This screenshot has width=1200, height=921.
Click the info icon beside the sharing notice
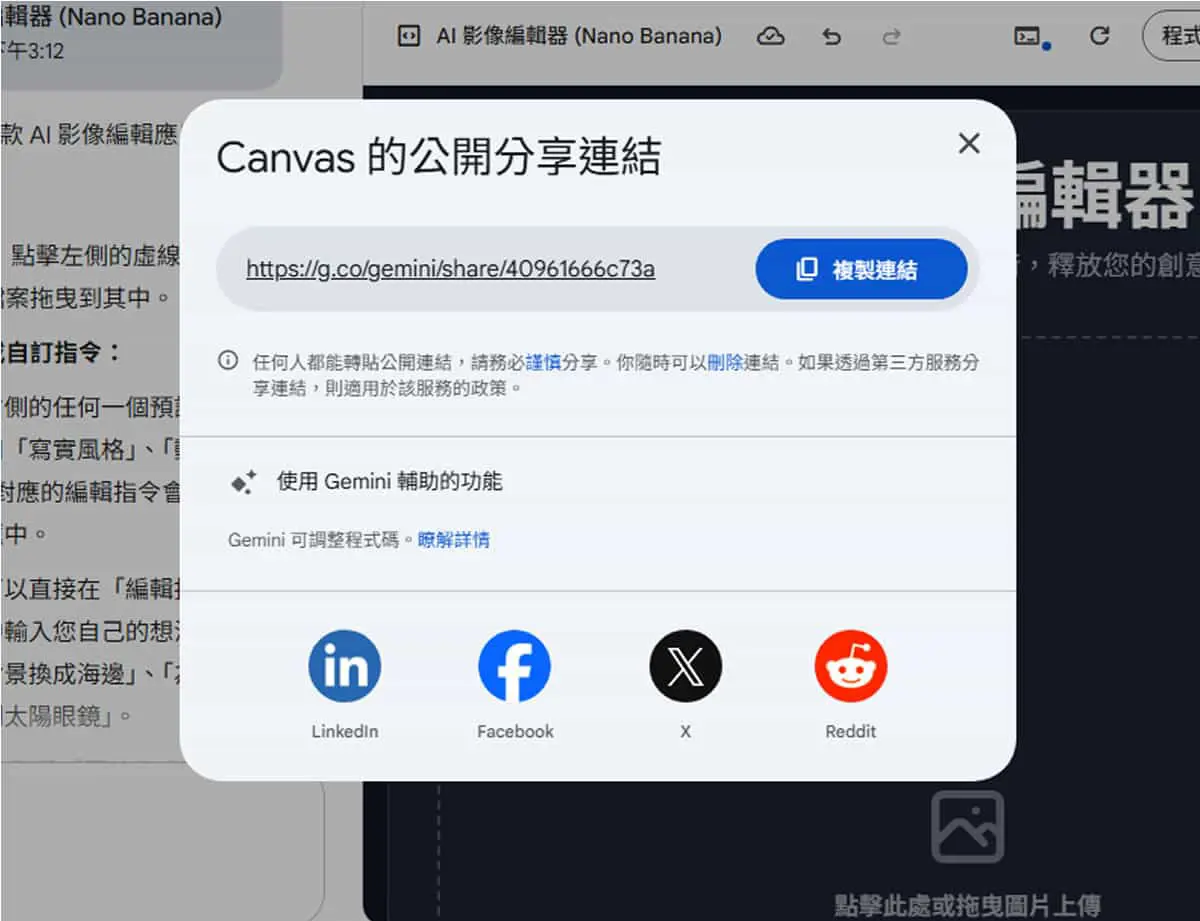click(x=228, y=361)
